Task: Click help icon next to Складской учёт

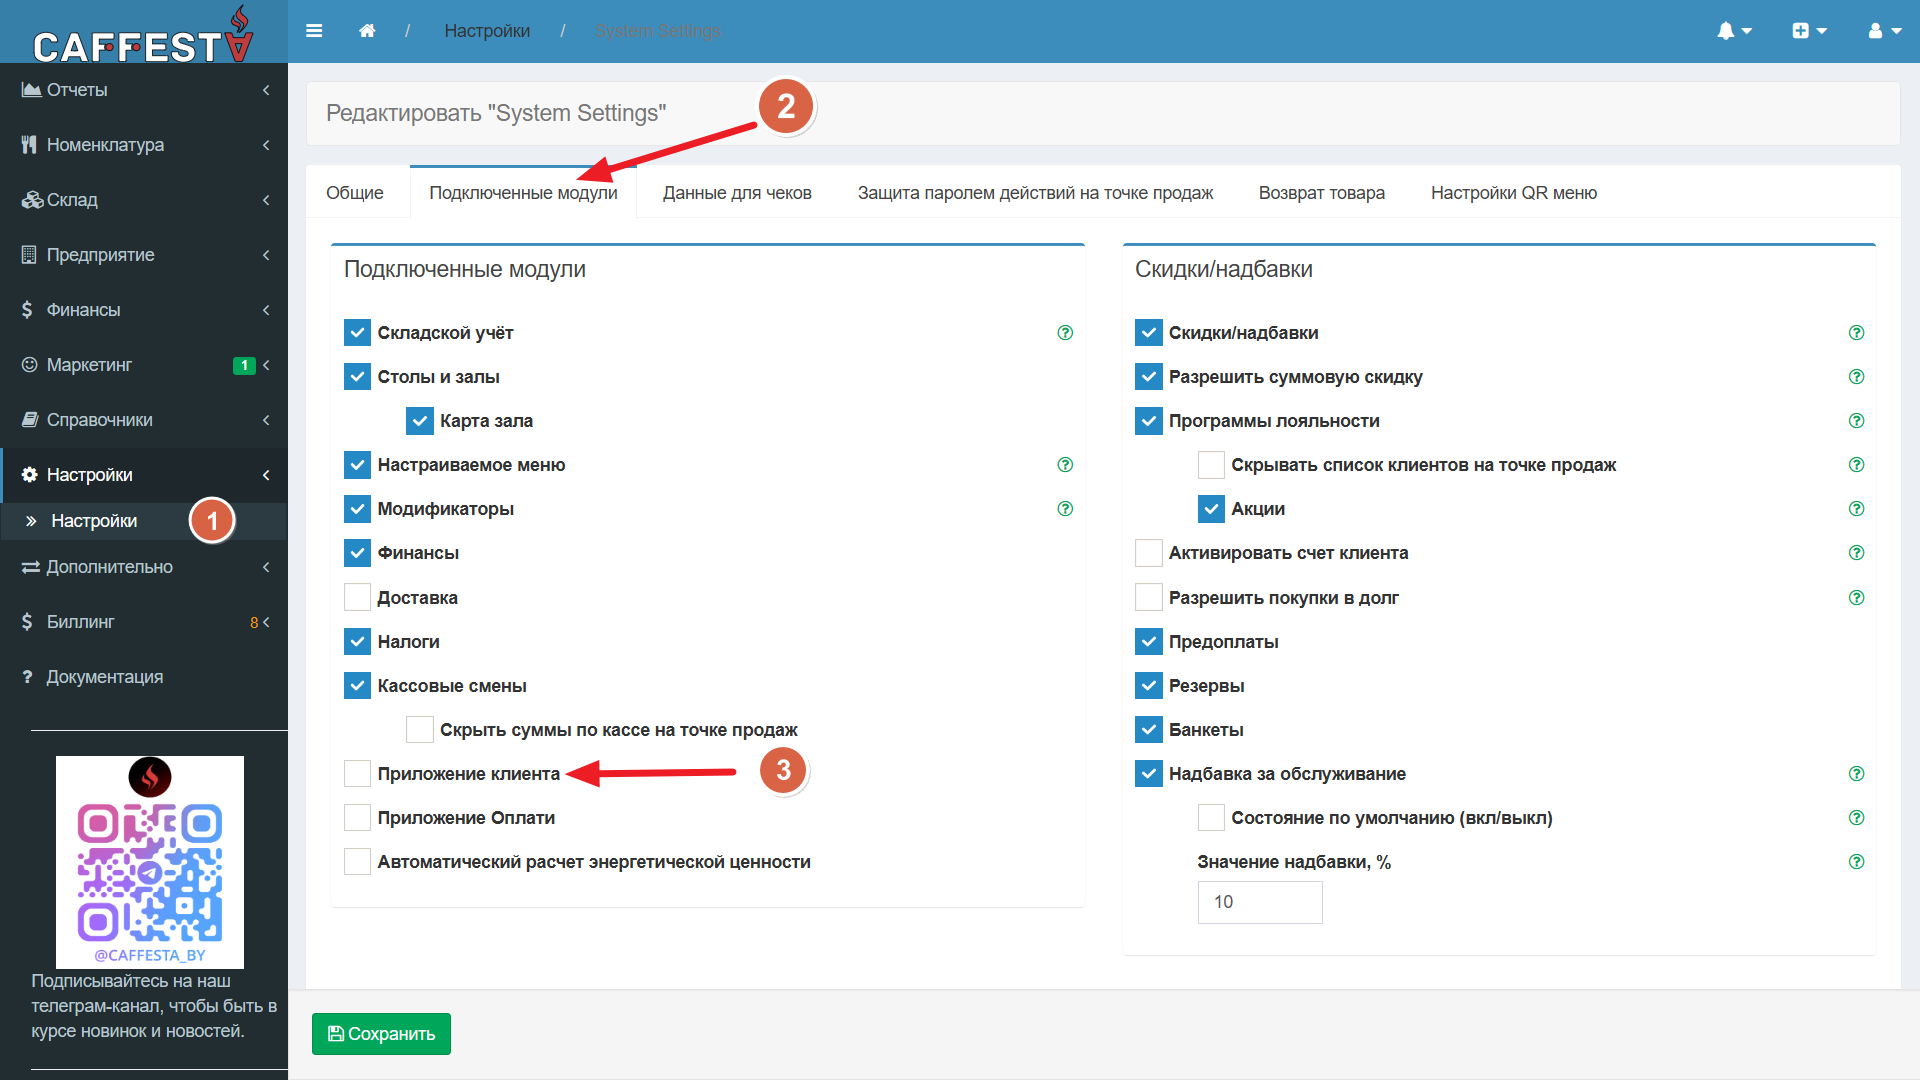Action: [x=1065, y=333]
